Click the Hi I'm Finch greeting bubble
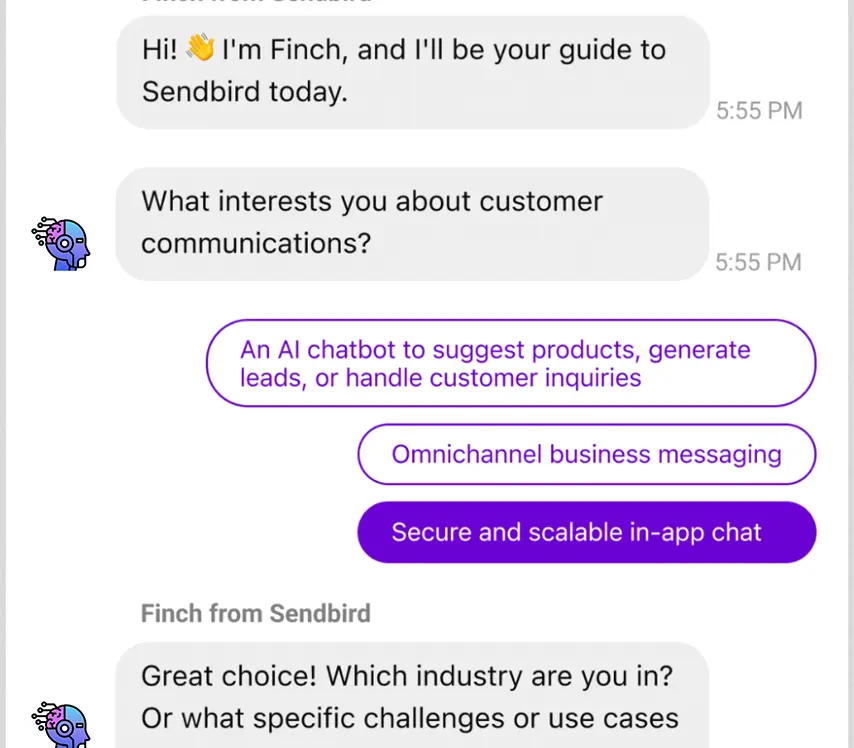Image resolution: width=854 pixels, height=748 pixels. [412, 71]
